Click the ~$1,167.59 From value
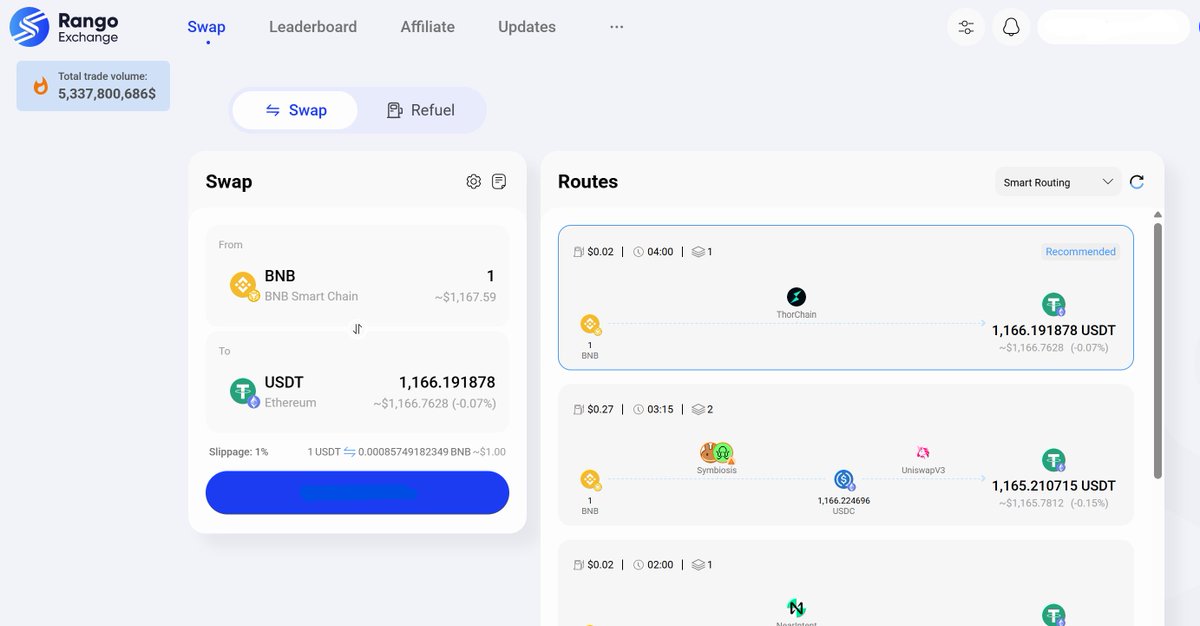The height and width of the screenshot is (626, 1200). coord(465,297)
